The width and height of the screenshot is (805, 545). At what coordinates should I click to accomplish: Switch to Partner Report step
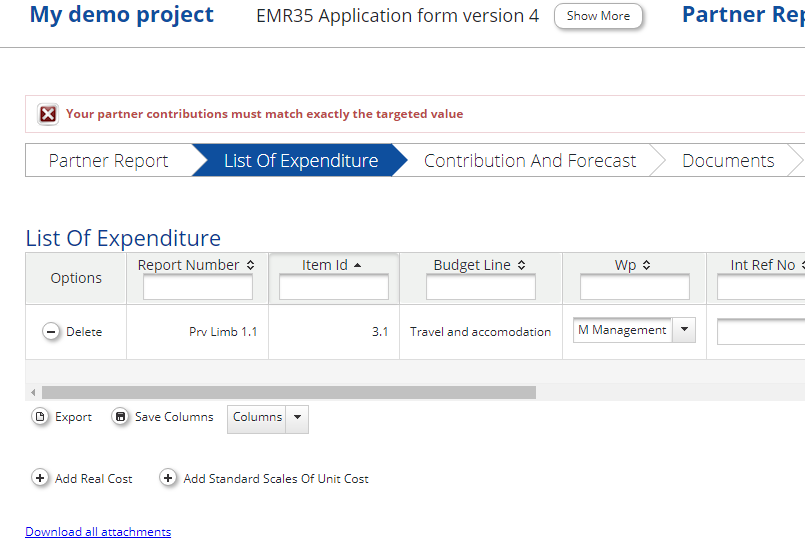108,161
